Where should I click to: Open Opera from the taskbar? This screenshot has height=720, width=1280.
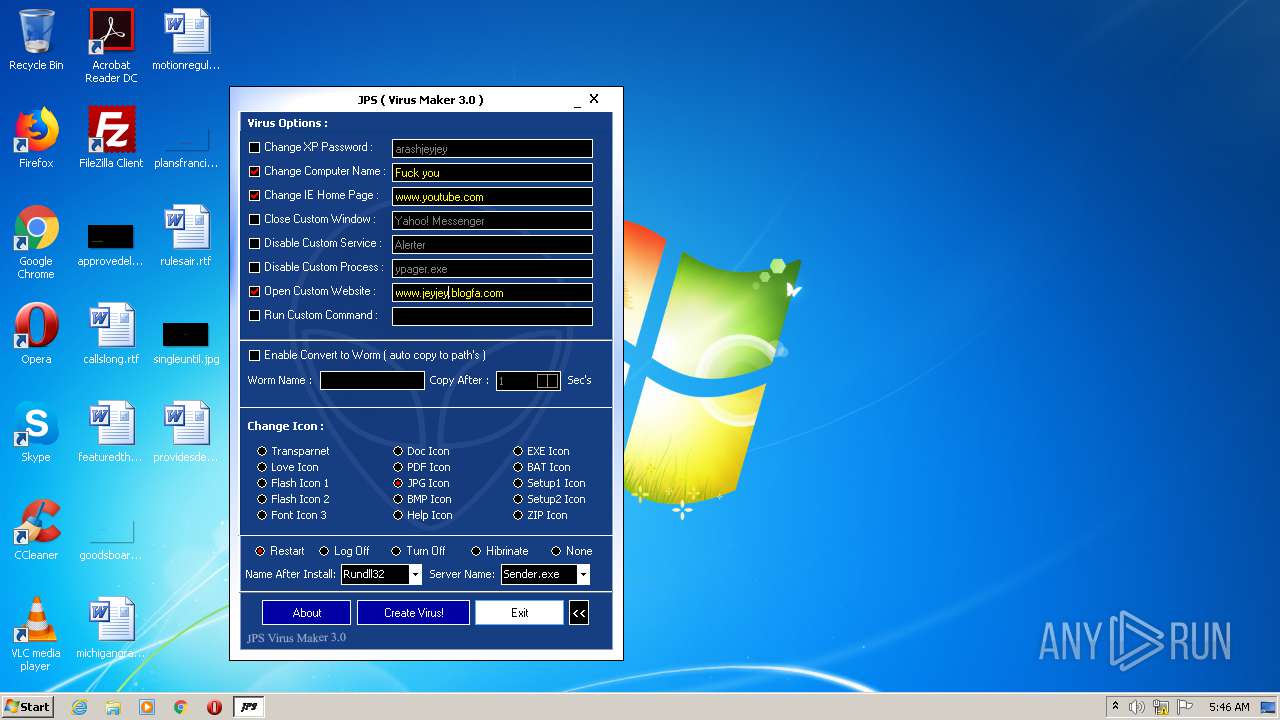coord(214,707)
